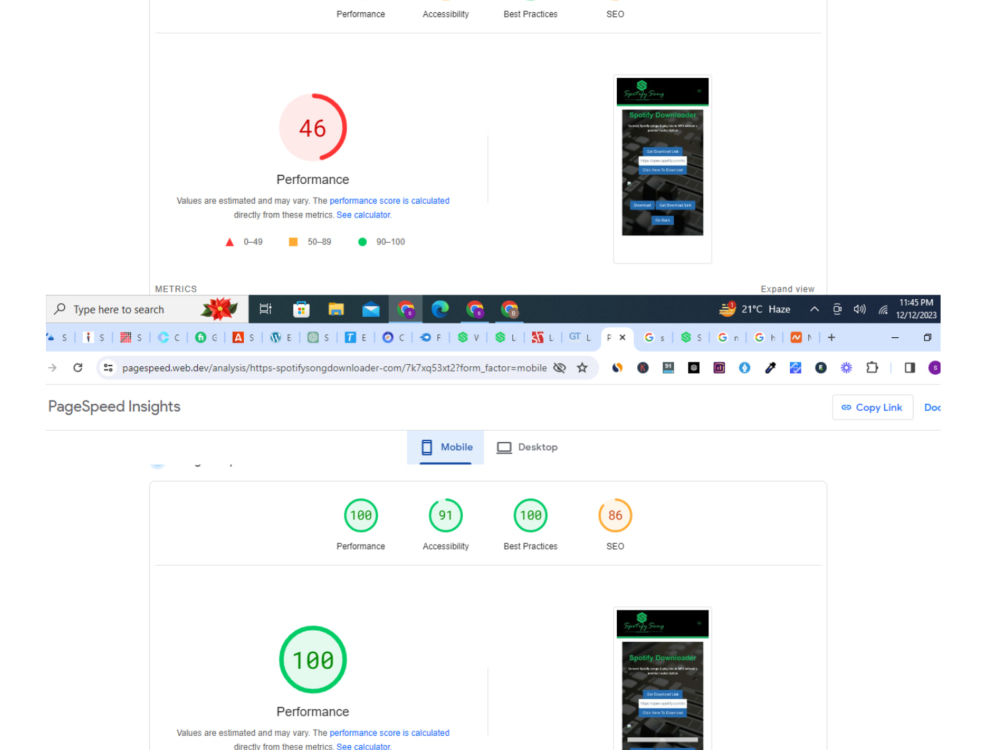Open File Explorer from the taskbar
This screenshot has height=750, width=1000.
(336, 309)
